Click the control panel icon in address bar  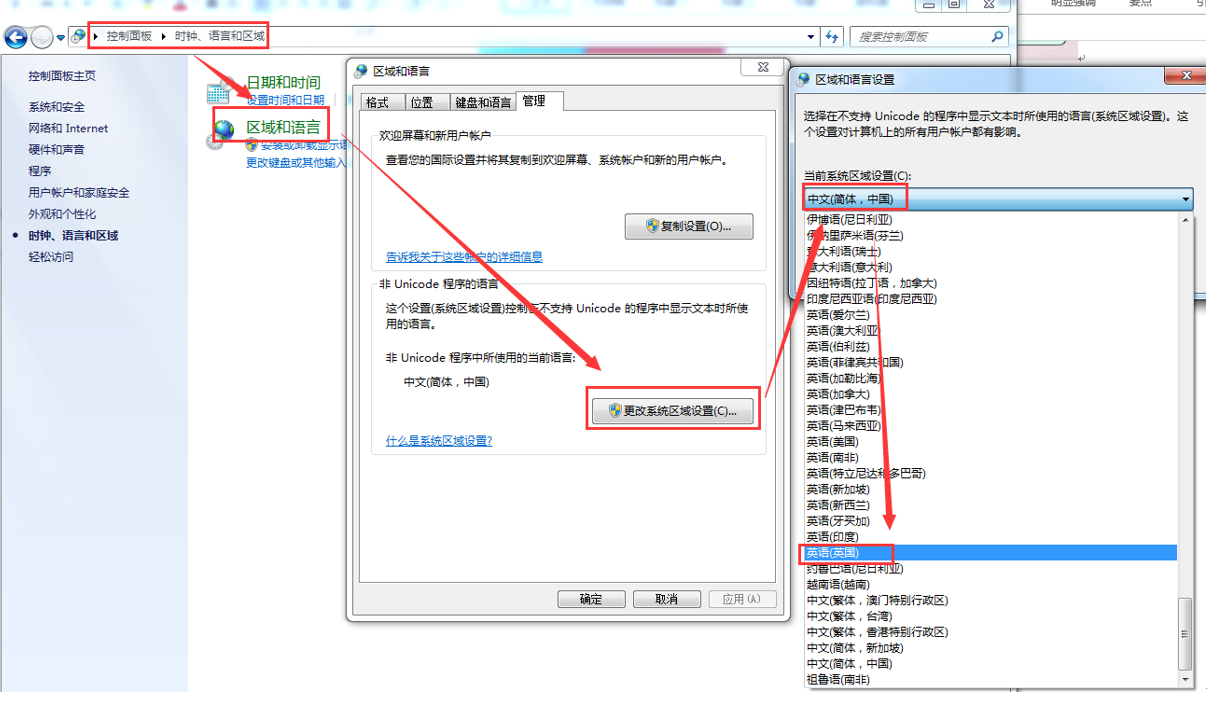78,37
